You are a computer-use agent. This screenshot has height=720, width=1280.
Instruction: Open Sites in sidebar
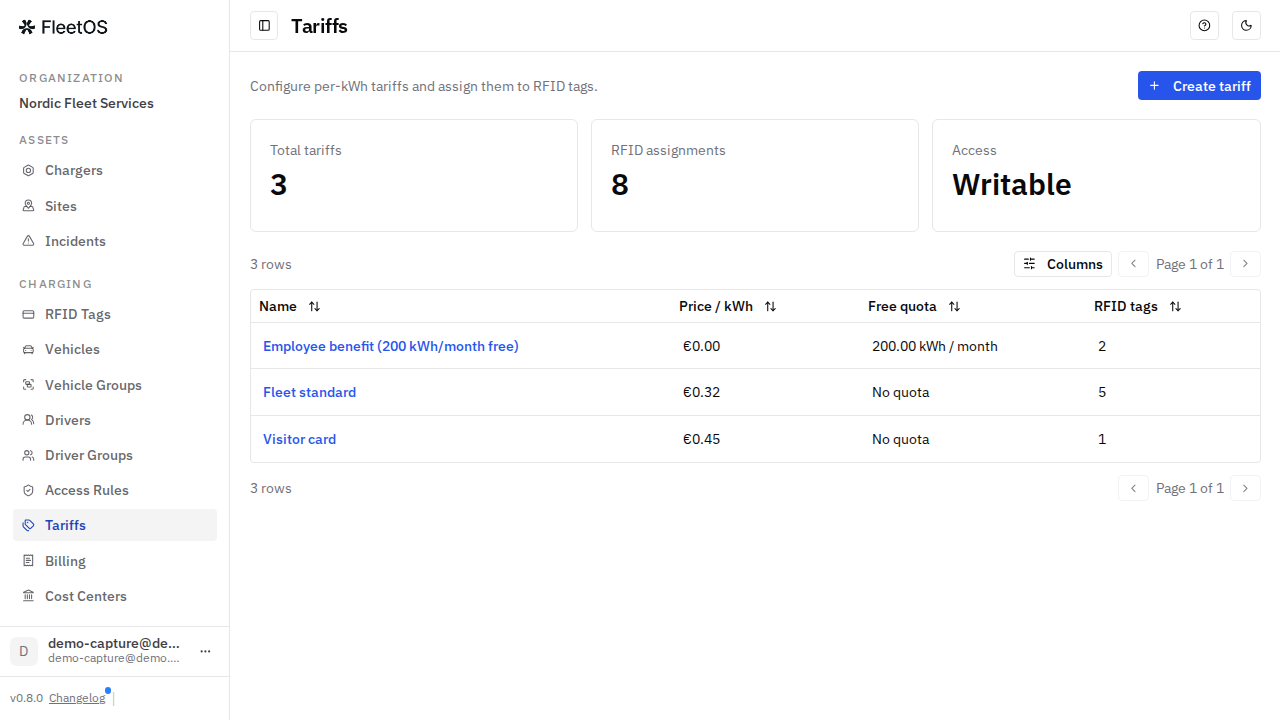pos(115,206)
